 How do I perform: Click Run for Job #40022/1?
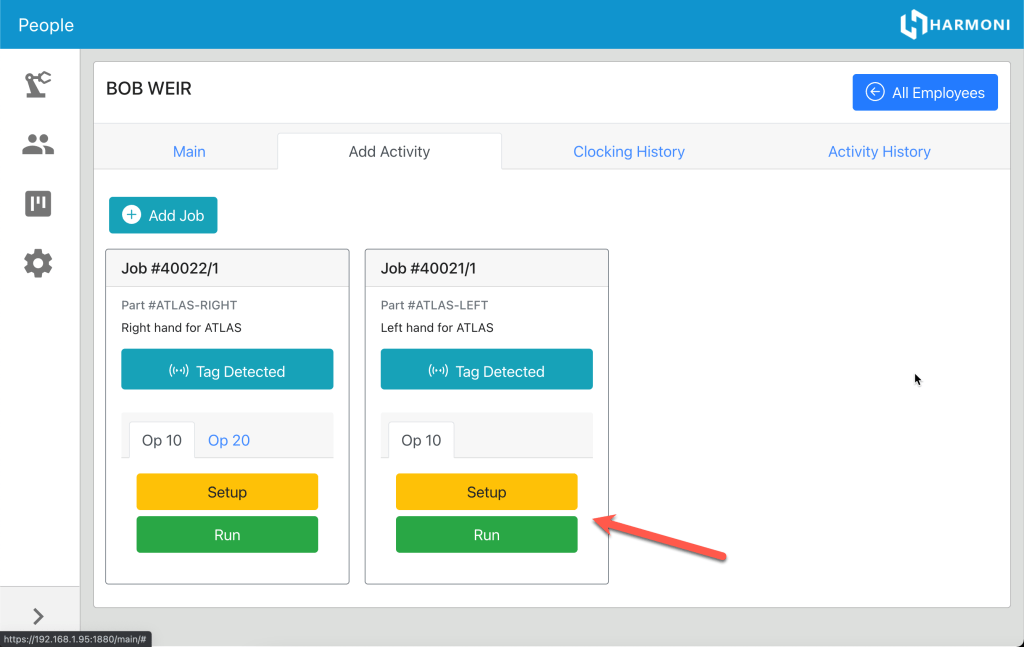(x=227, y=535)
